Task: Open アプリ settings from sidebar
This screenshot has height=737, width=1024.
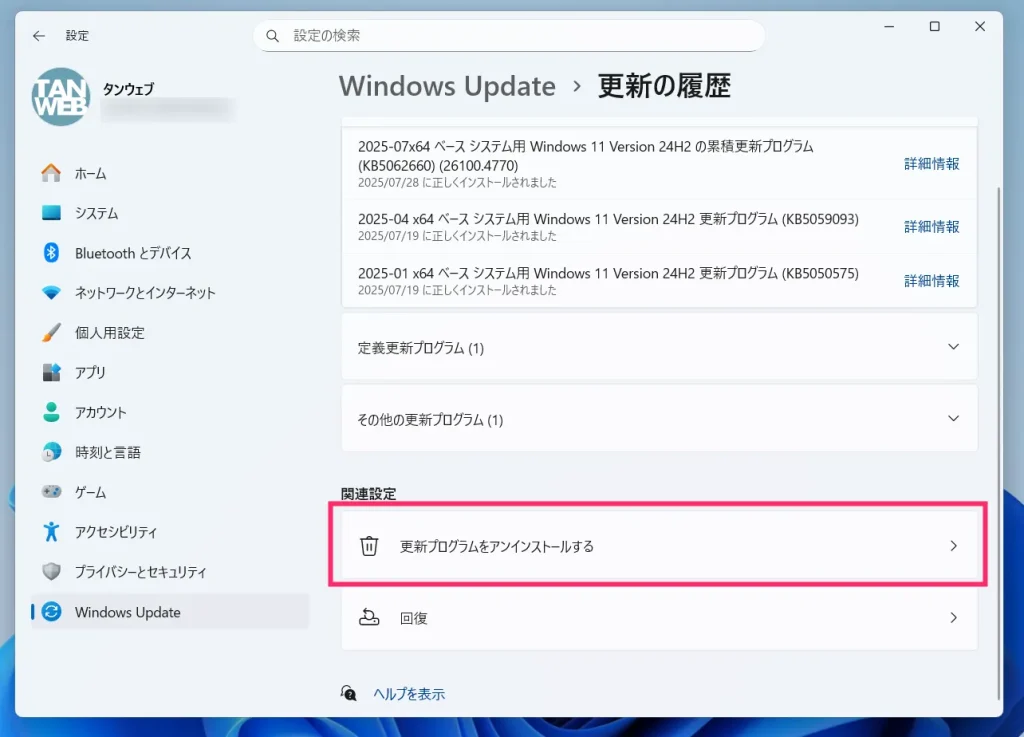Action: (170, 372)
